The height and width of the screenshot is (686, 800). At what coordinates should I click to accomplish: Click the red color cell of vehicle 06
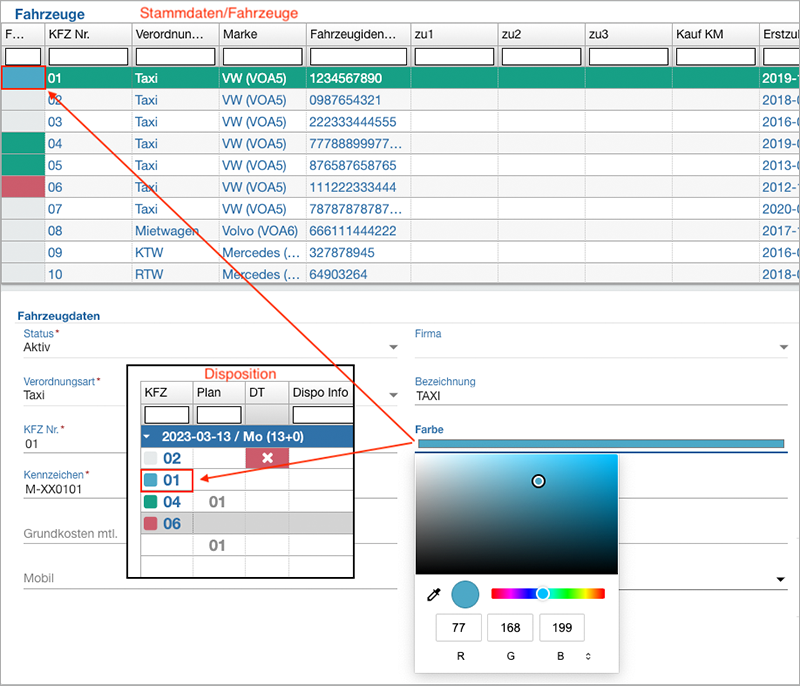pos(23,187)
